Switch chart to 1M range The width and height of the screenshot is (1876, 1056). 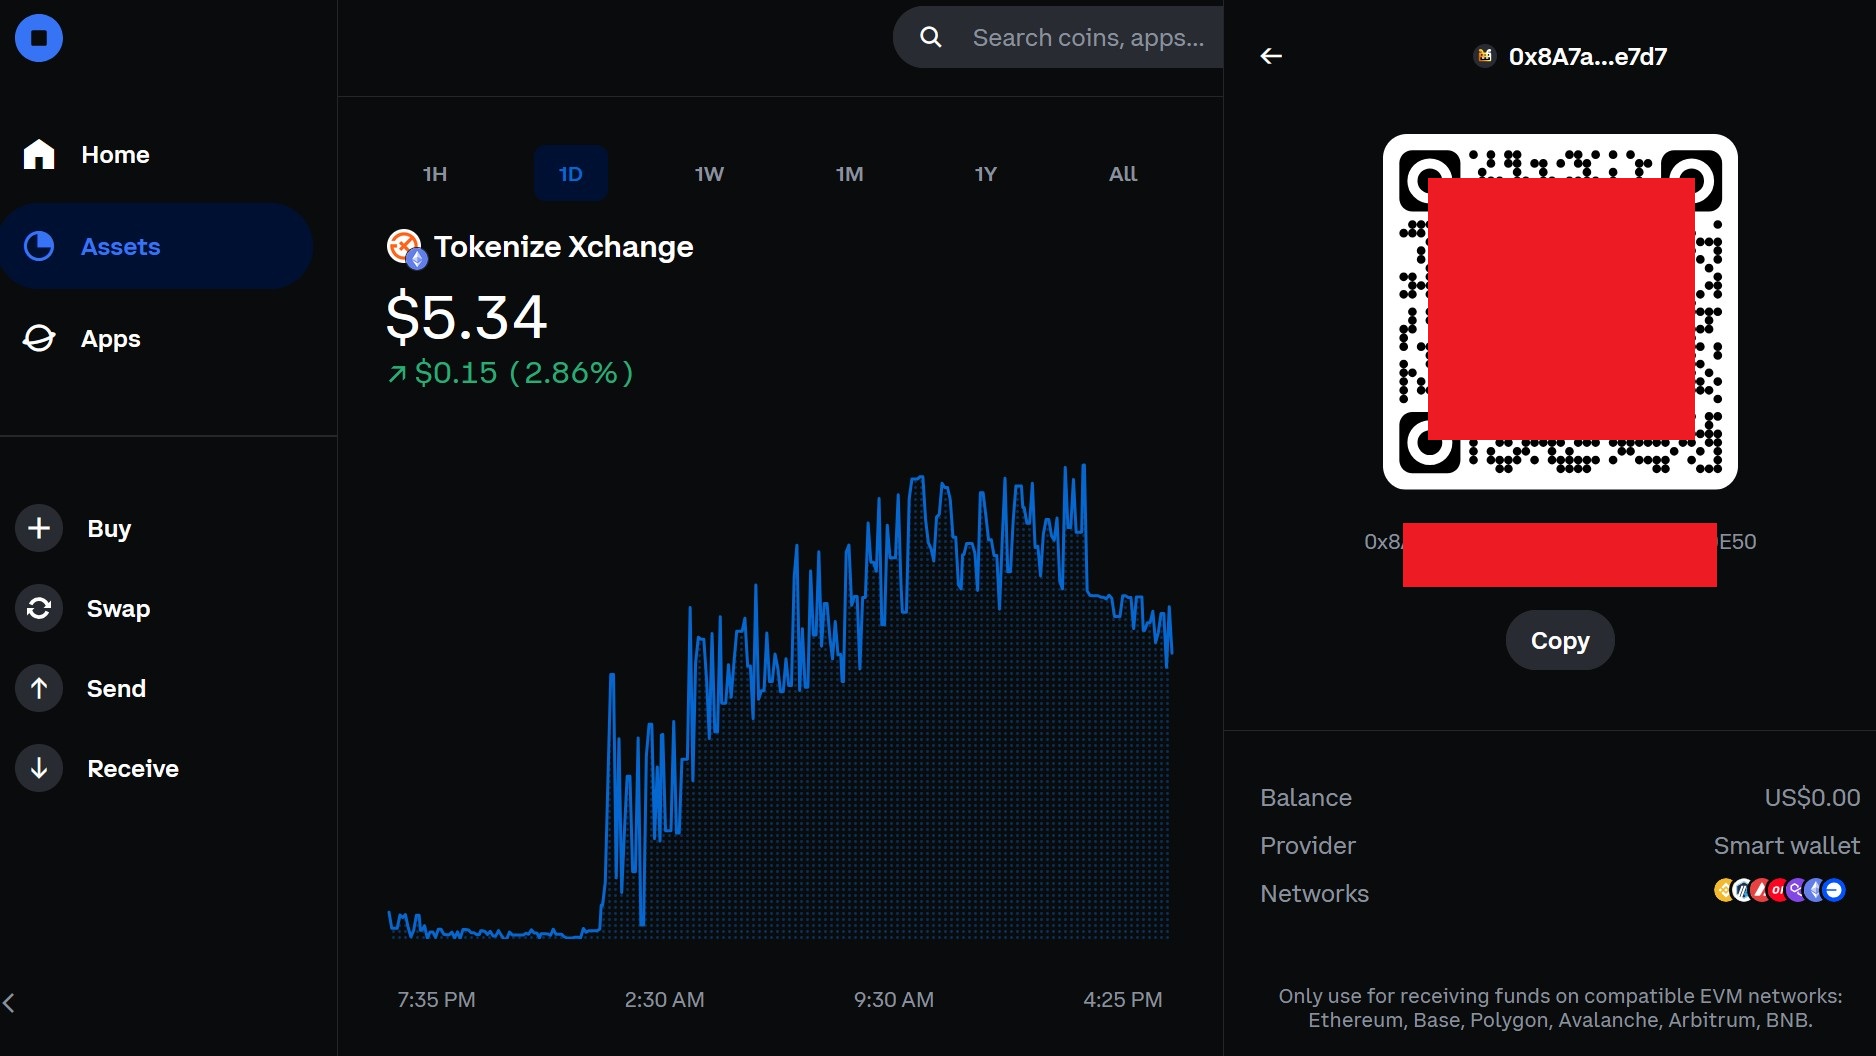[849, 174]
